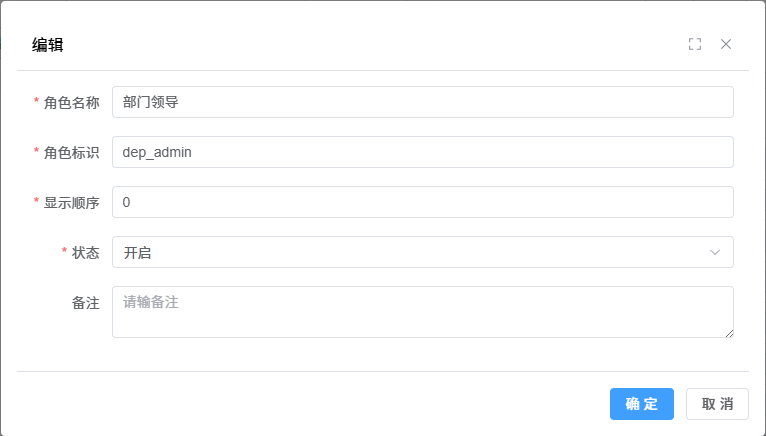
Task: Click the red asterisk beside 显示顺序
Action: pos(37,202)
